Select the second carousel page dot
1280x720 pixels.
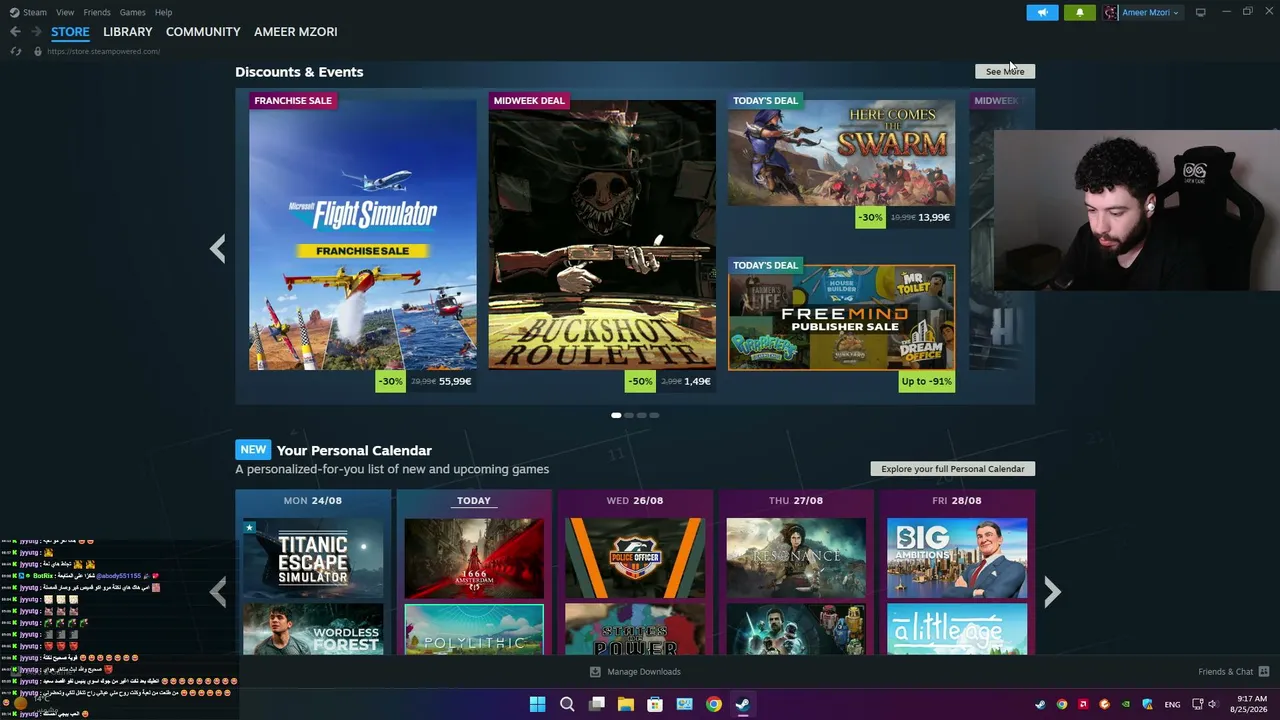(629, 415)
